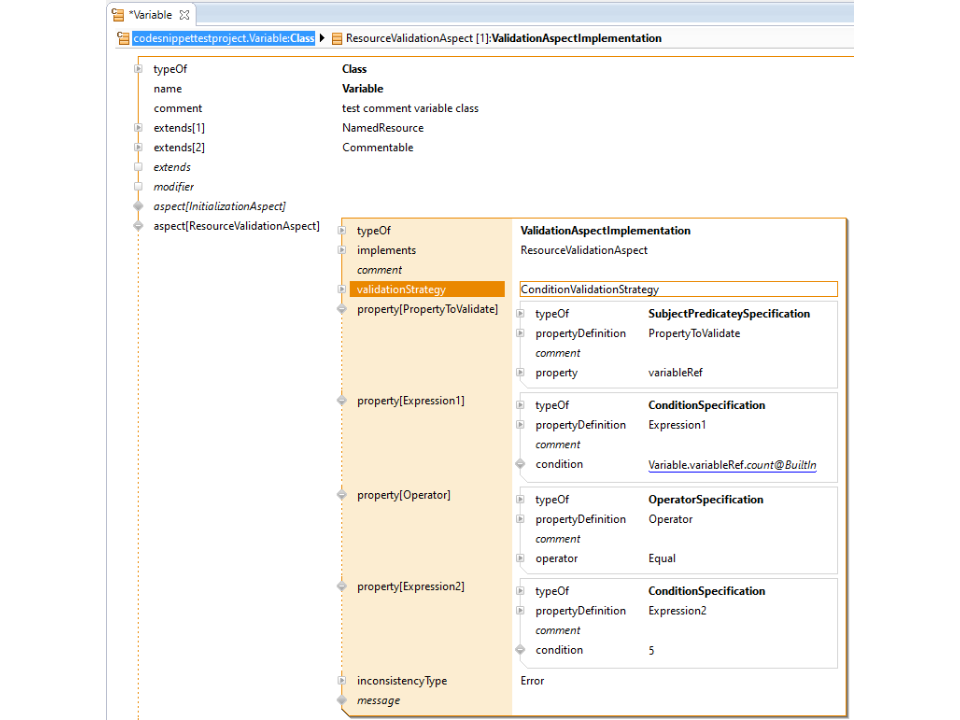Click diamond marker beside property[Expression1]
This screenshot has width=960, height=720.
pyautogui.click(x=342, y=401)
